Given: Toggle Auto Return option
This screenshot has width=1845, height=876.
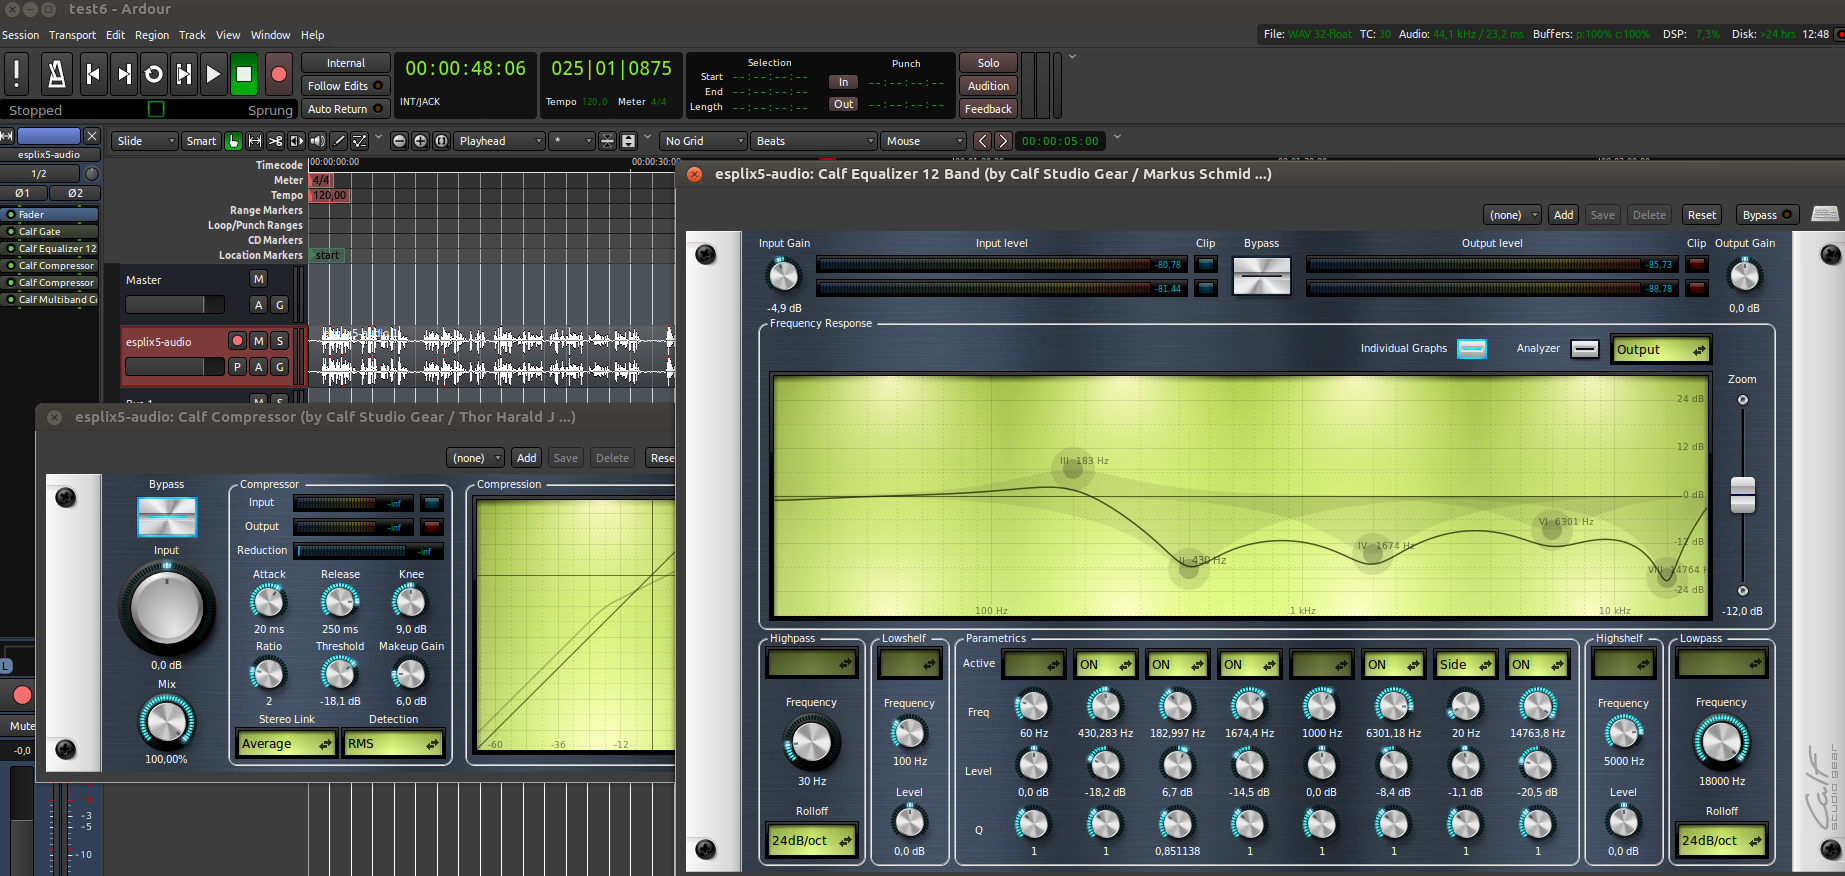Looking at the screenshot, I should coord(345,109).
